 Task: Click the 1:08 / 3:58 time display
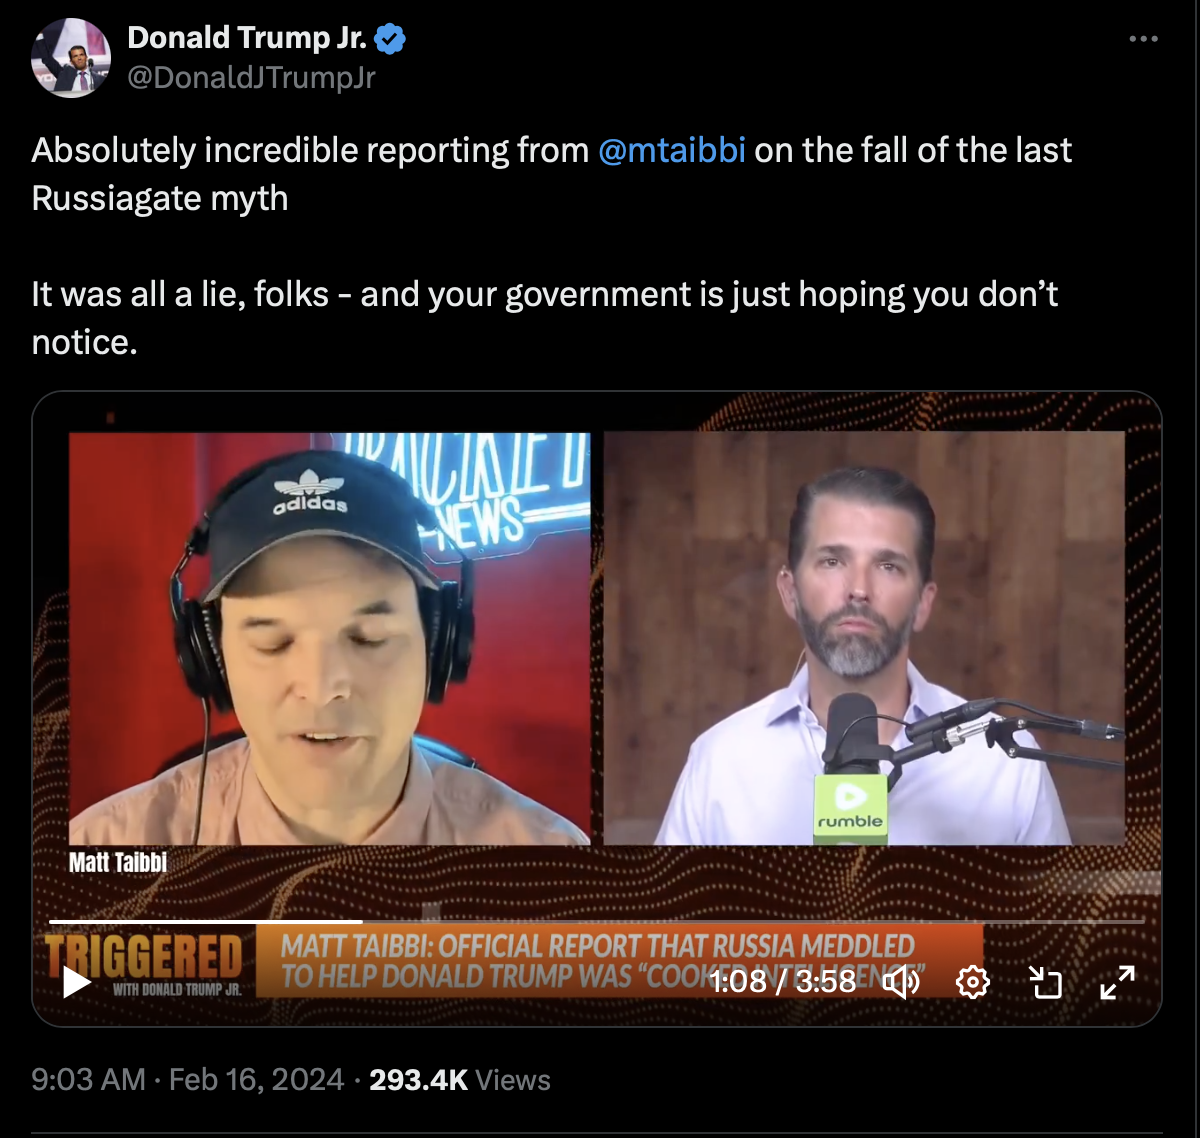783,981
